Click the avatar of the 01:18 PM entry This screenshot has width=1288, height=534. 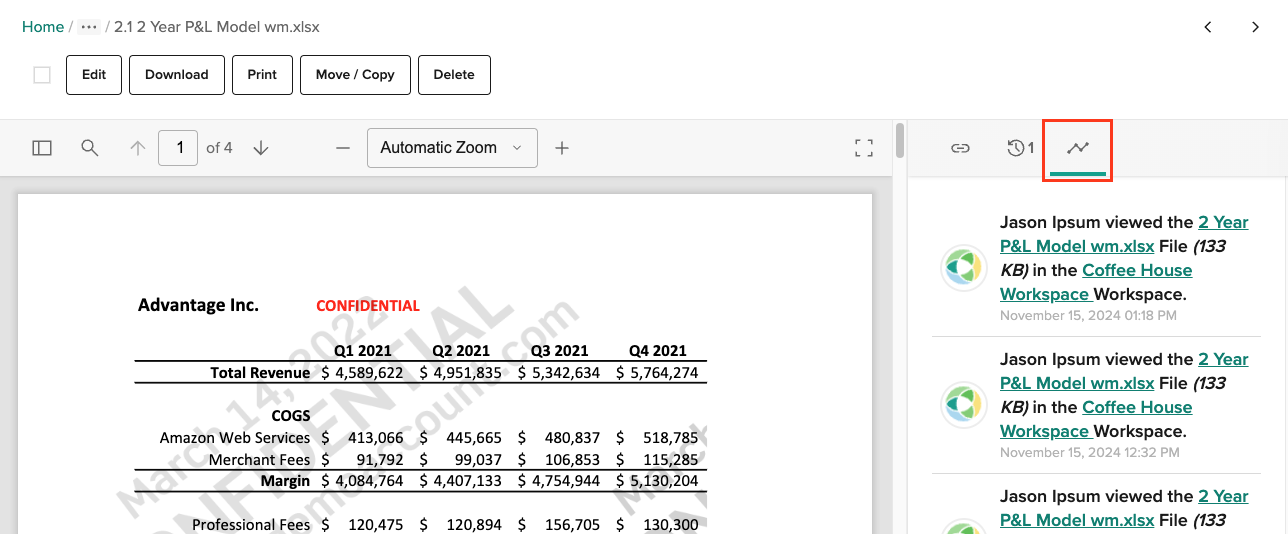tap(965, 267)
